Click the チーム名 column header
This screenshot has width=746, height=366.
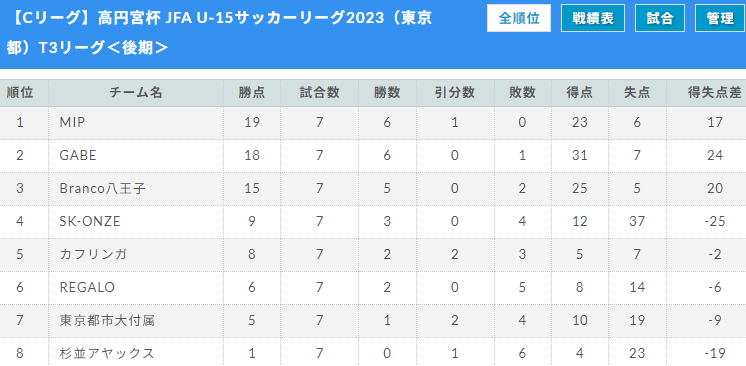pos(136,93)
